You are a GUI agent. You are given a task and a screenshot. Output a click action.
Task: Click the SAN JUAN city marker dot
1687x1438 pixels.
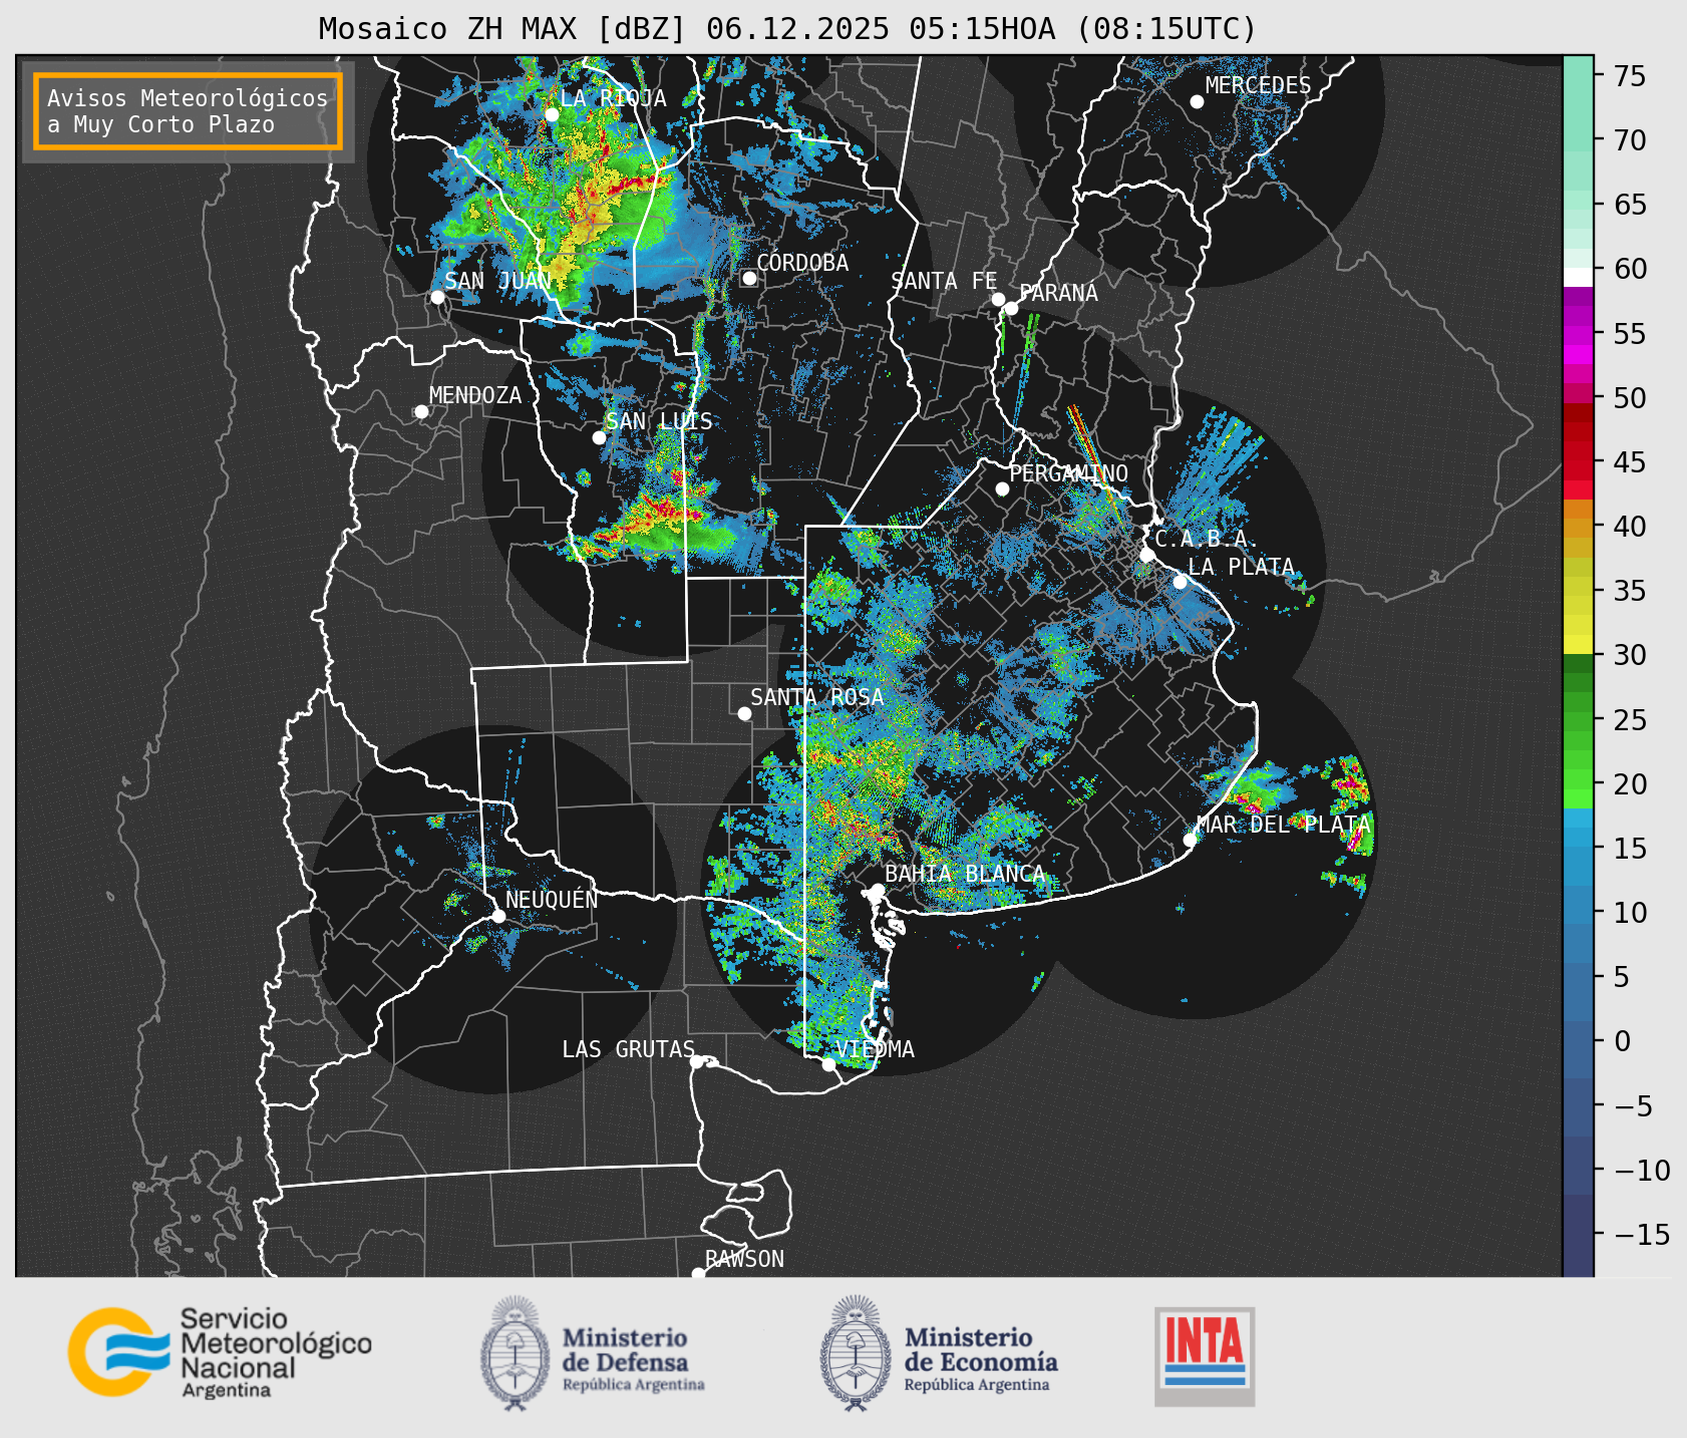(x=437, y=297)
